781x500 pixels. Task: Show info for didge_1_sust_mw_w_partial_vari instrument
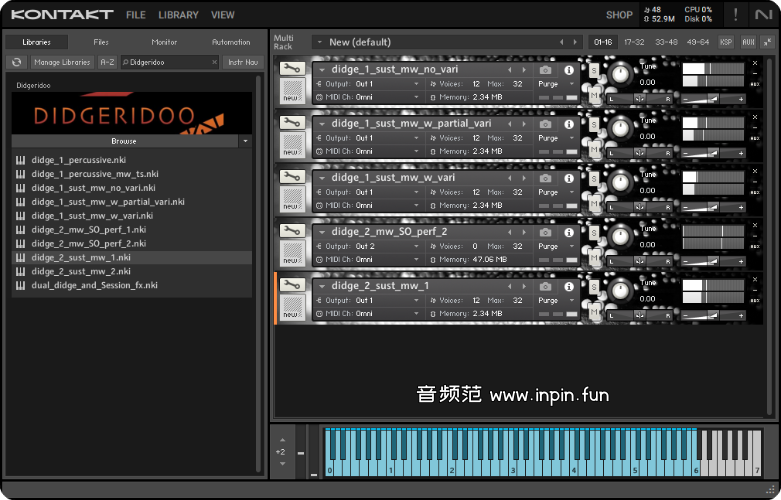click(x=569, y=124)
